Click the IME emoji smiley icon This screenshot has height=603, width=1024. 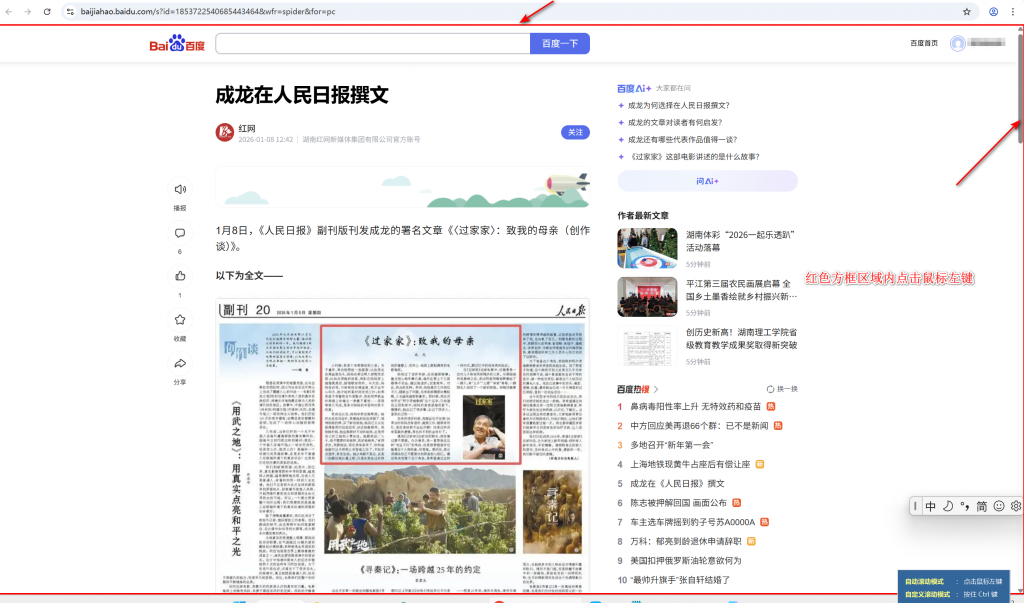click(x=998, y=506)
